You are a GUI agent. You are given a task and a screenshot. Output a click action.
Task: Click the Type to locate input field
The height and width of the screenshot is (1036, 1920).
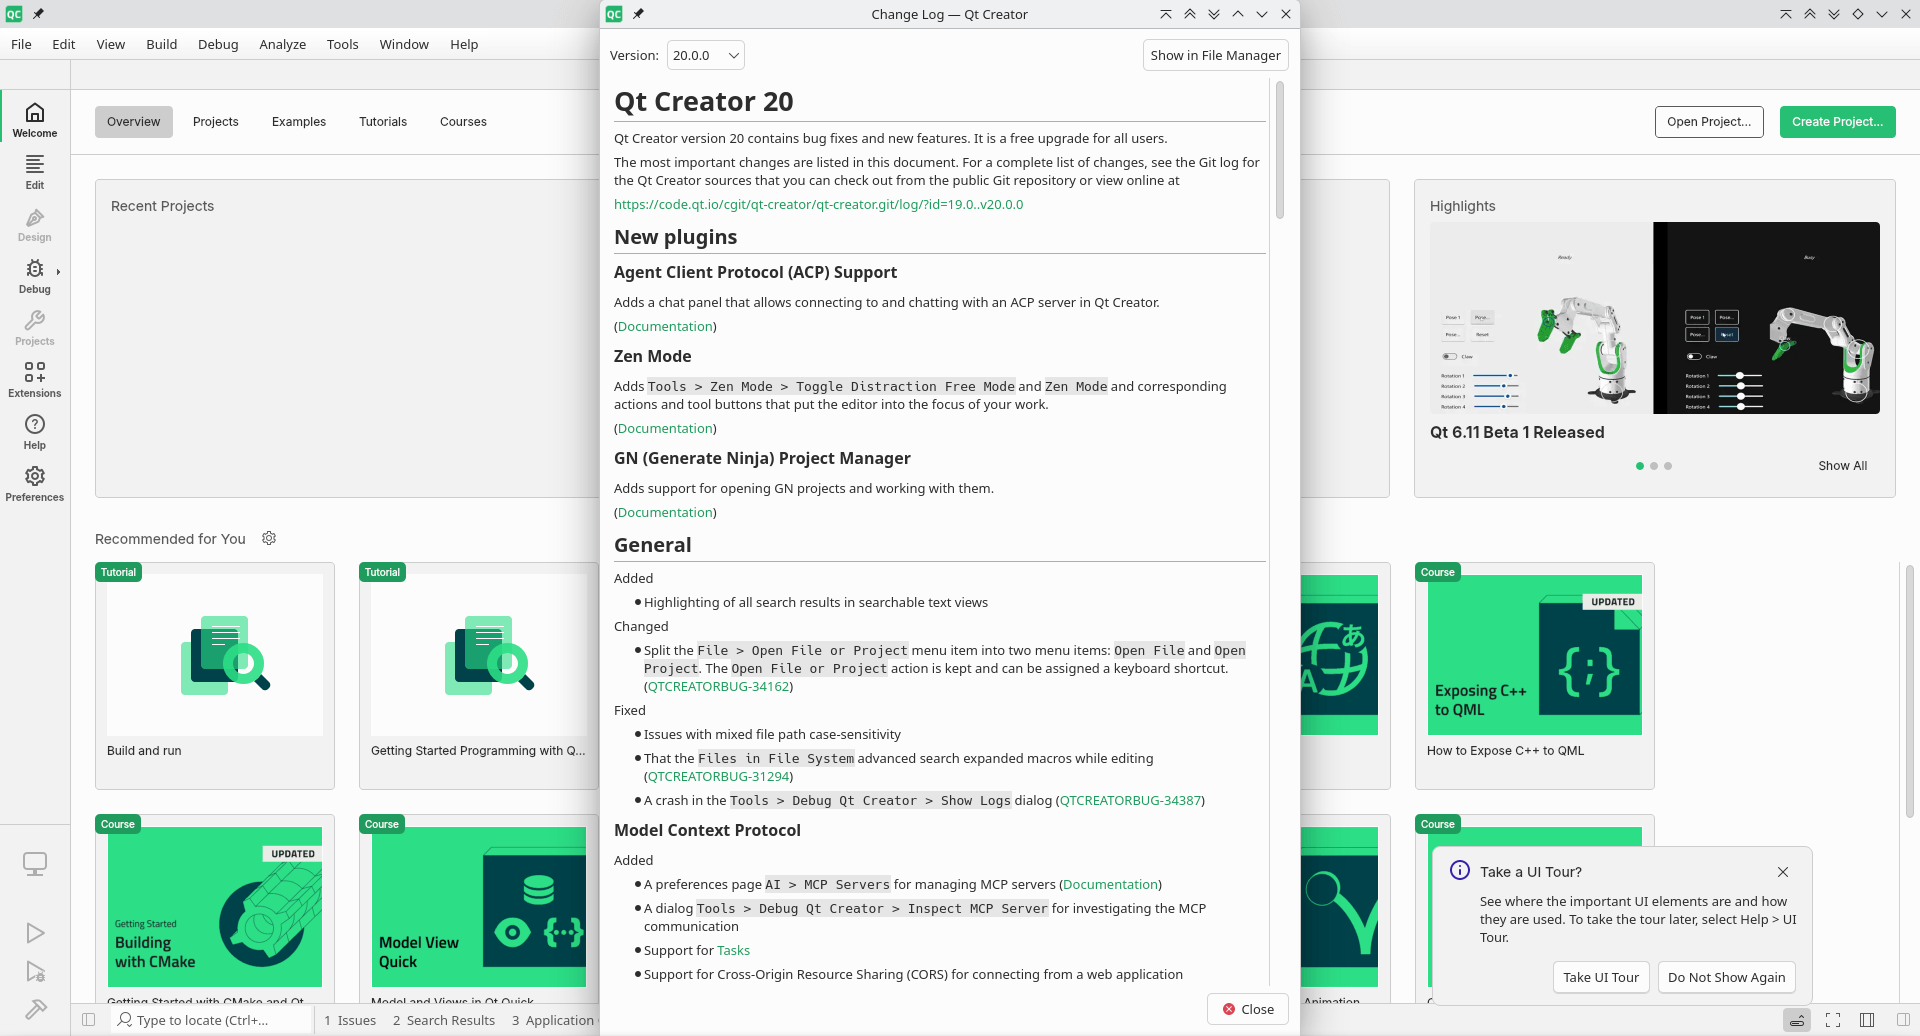pos(212,1020)
